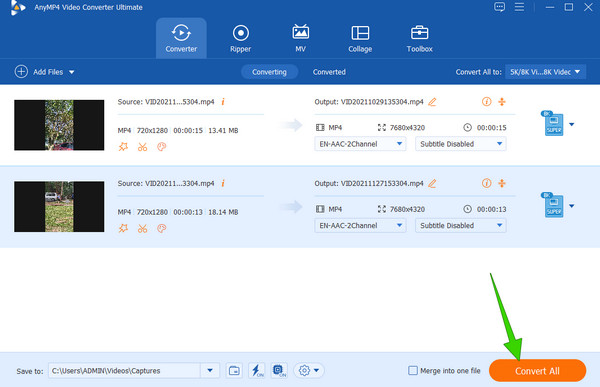
Task: Click source name VID20211...3304.mp4
Action: pyautogui.click(x=179, y=183)
